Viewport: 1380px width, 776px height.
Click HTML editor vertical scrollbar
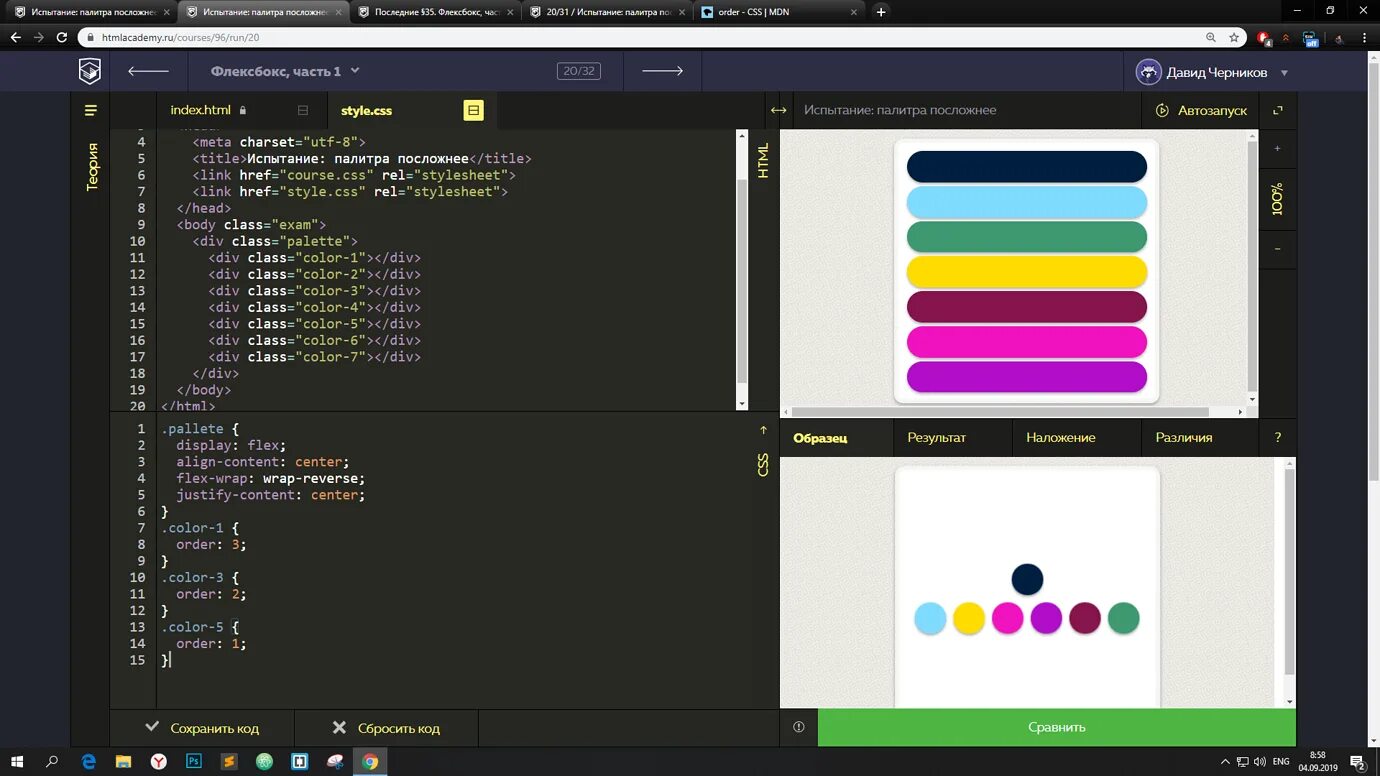pos(742,280)
